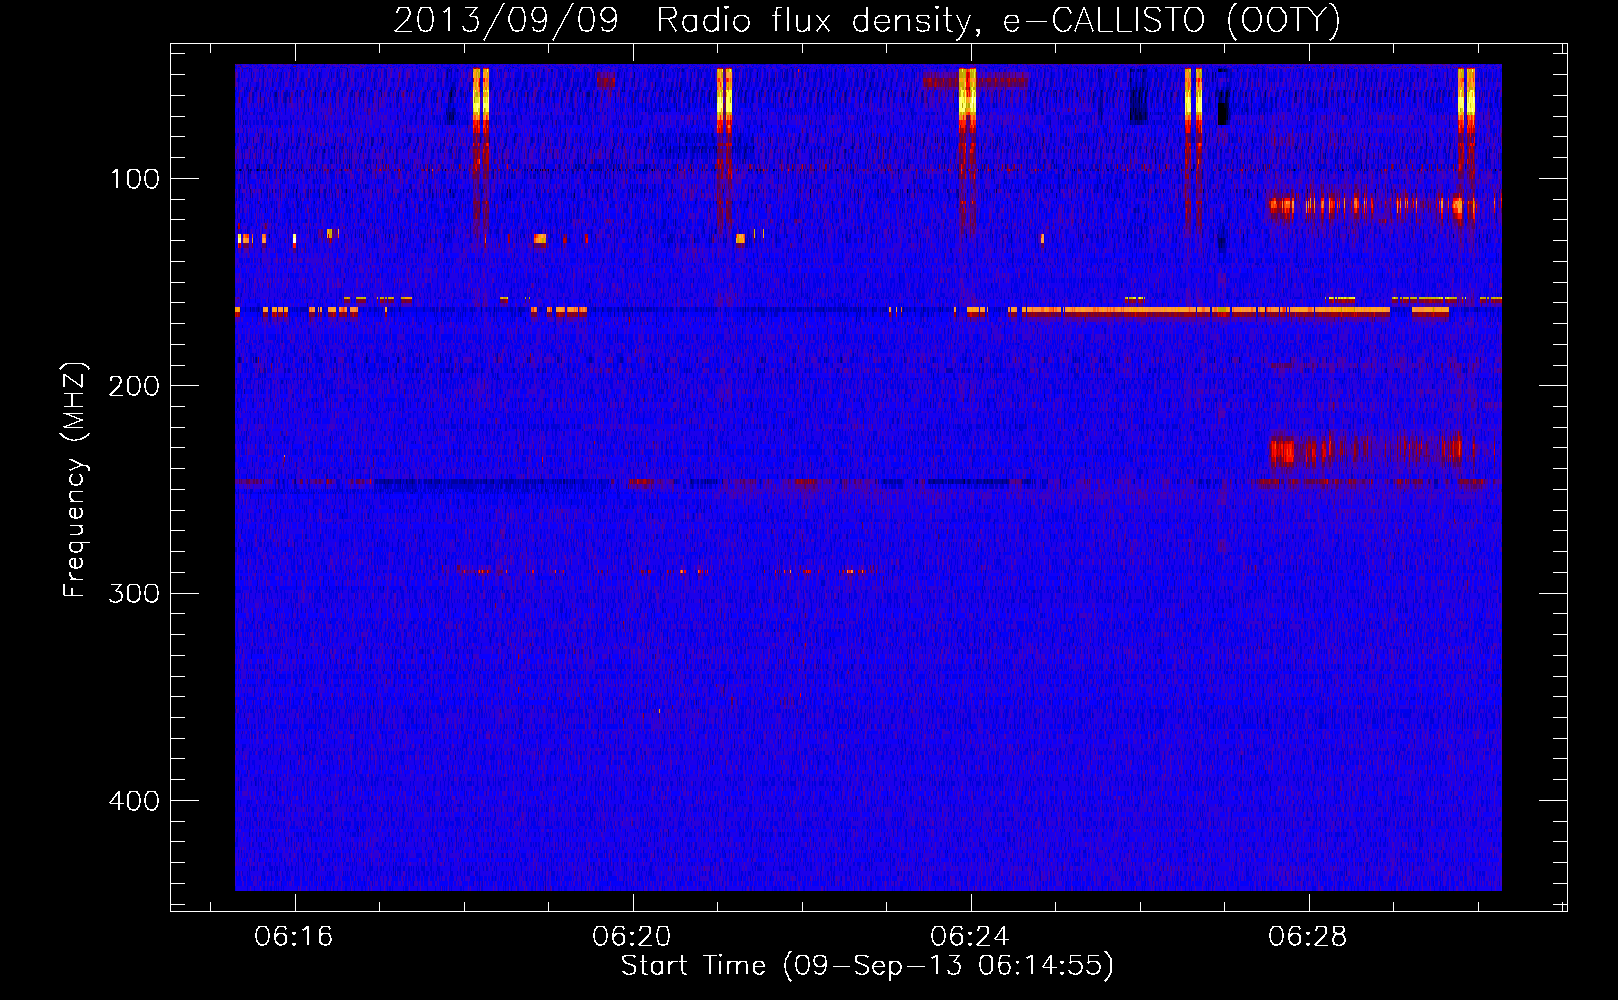Click the Start Time axis caption
The image size is (1618, 1000).
(x=867, y=966)
